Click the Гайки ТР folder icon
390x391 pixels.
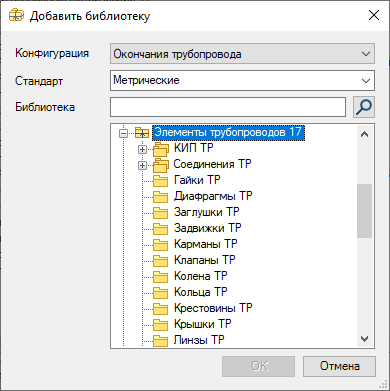point(160,180)
